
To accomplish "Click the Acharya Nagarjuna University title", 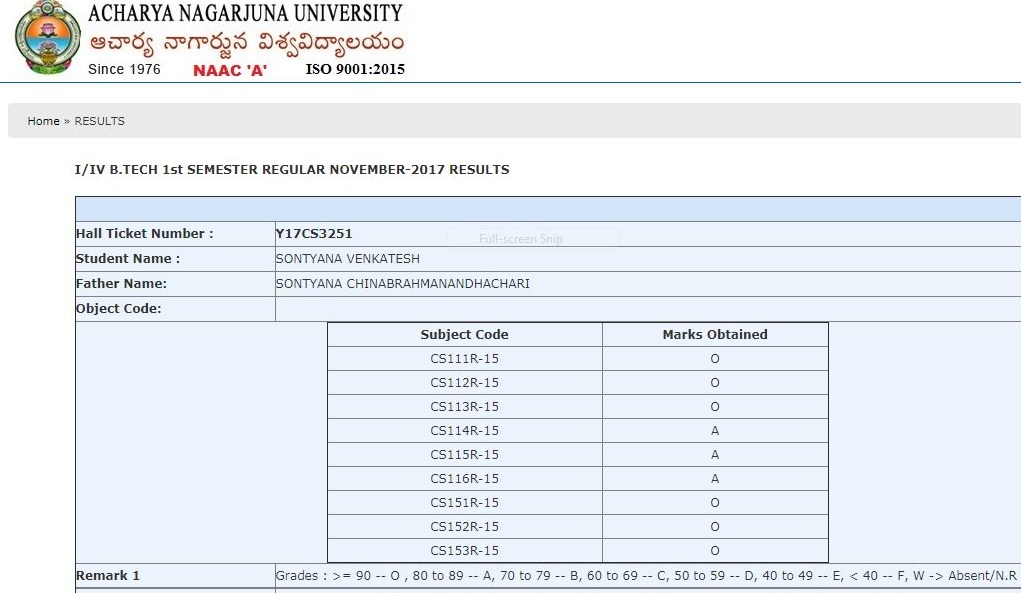I will coord(245,14).
